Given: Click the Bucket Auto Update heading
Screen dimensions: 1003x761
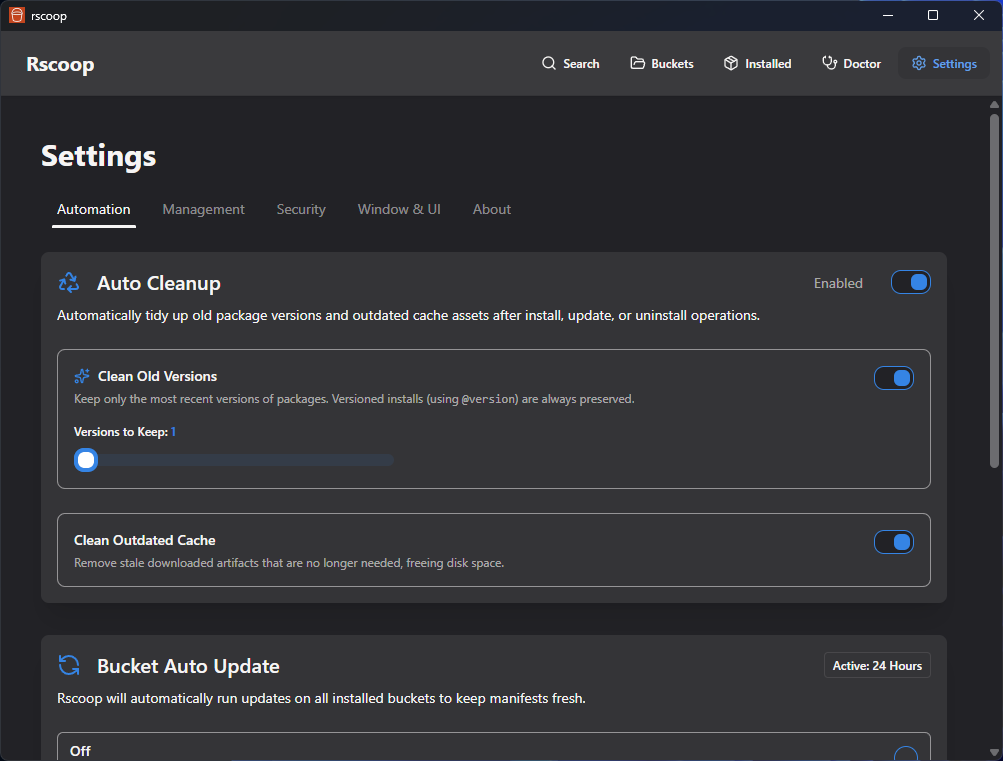Looking at the screenshot, I should [x=188, y=666].
